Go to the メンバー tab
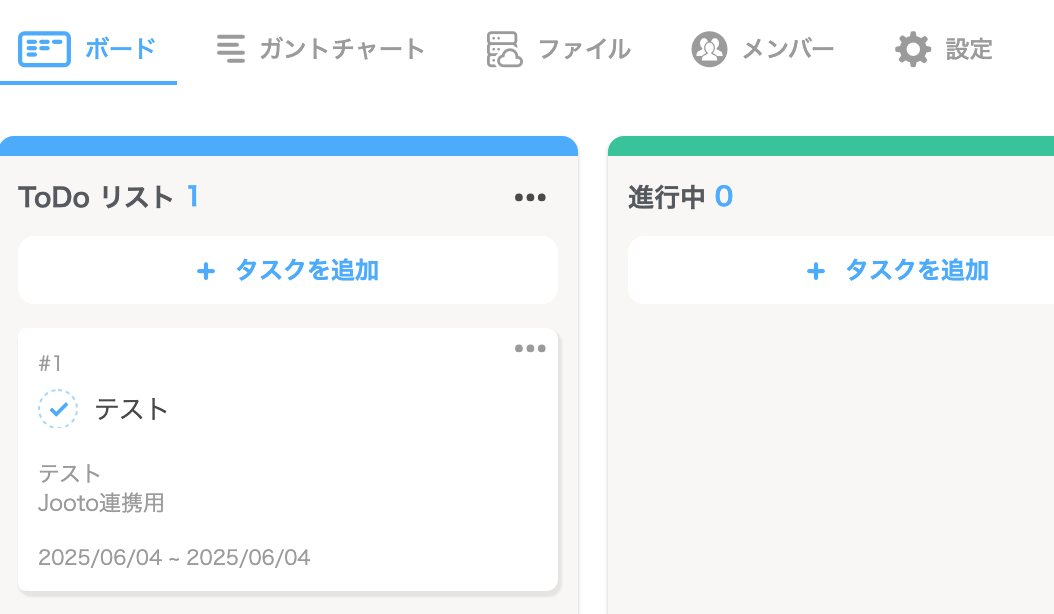The image size is (1054, 614). click(788, 48)
